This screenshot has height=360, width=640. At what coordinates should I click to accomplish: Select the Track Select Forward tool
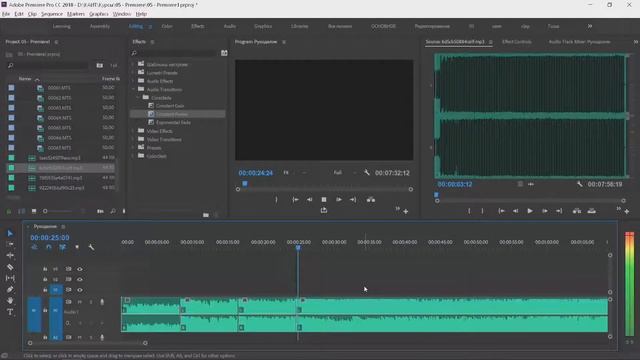tap(10, 244)
